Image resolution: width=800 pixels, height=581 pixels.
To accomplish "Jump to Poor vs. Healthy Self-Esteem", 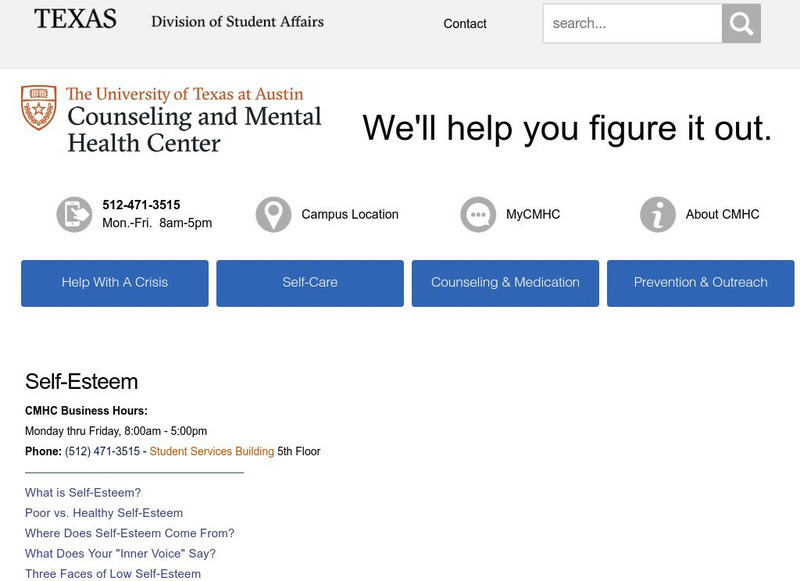I will click(x=104, y=513).
